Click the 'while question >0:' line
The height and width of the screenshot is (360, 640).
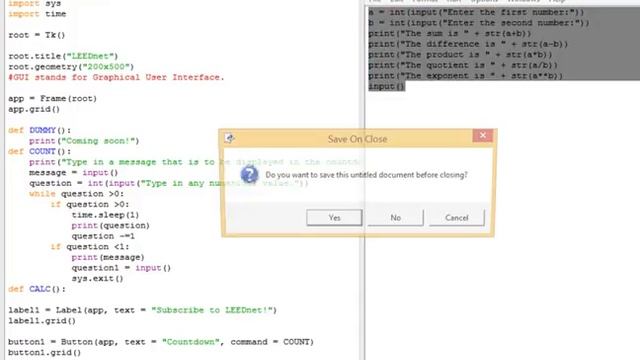pos(76,194)
